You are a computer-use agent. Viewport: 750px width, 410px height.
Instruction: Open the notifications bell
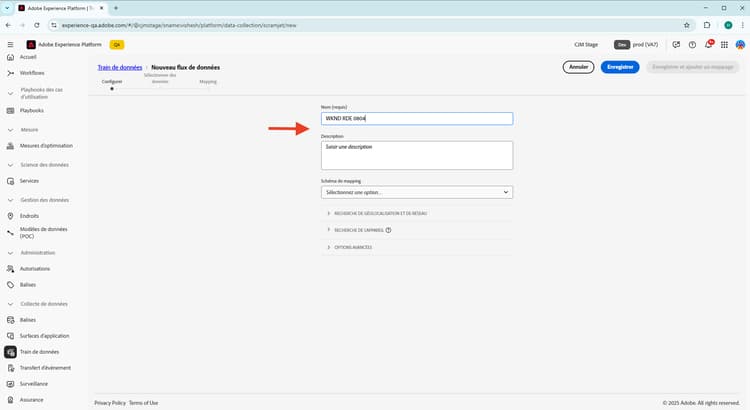pos(708,44)
